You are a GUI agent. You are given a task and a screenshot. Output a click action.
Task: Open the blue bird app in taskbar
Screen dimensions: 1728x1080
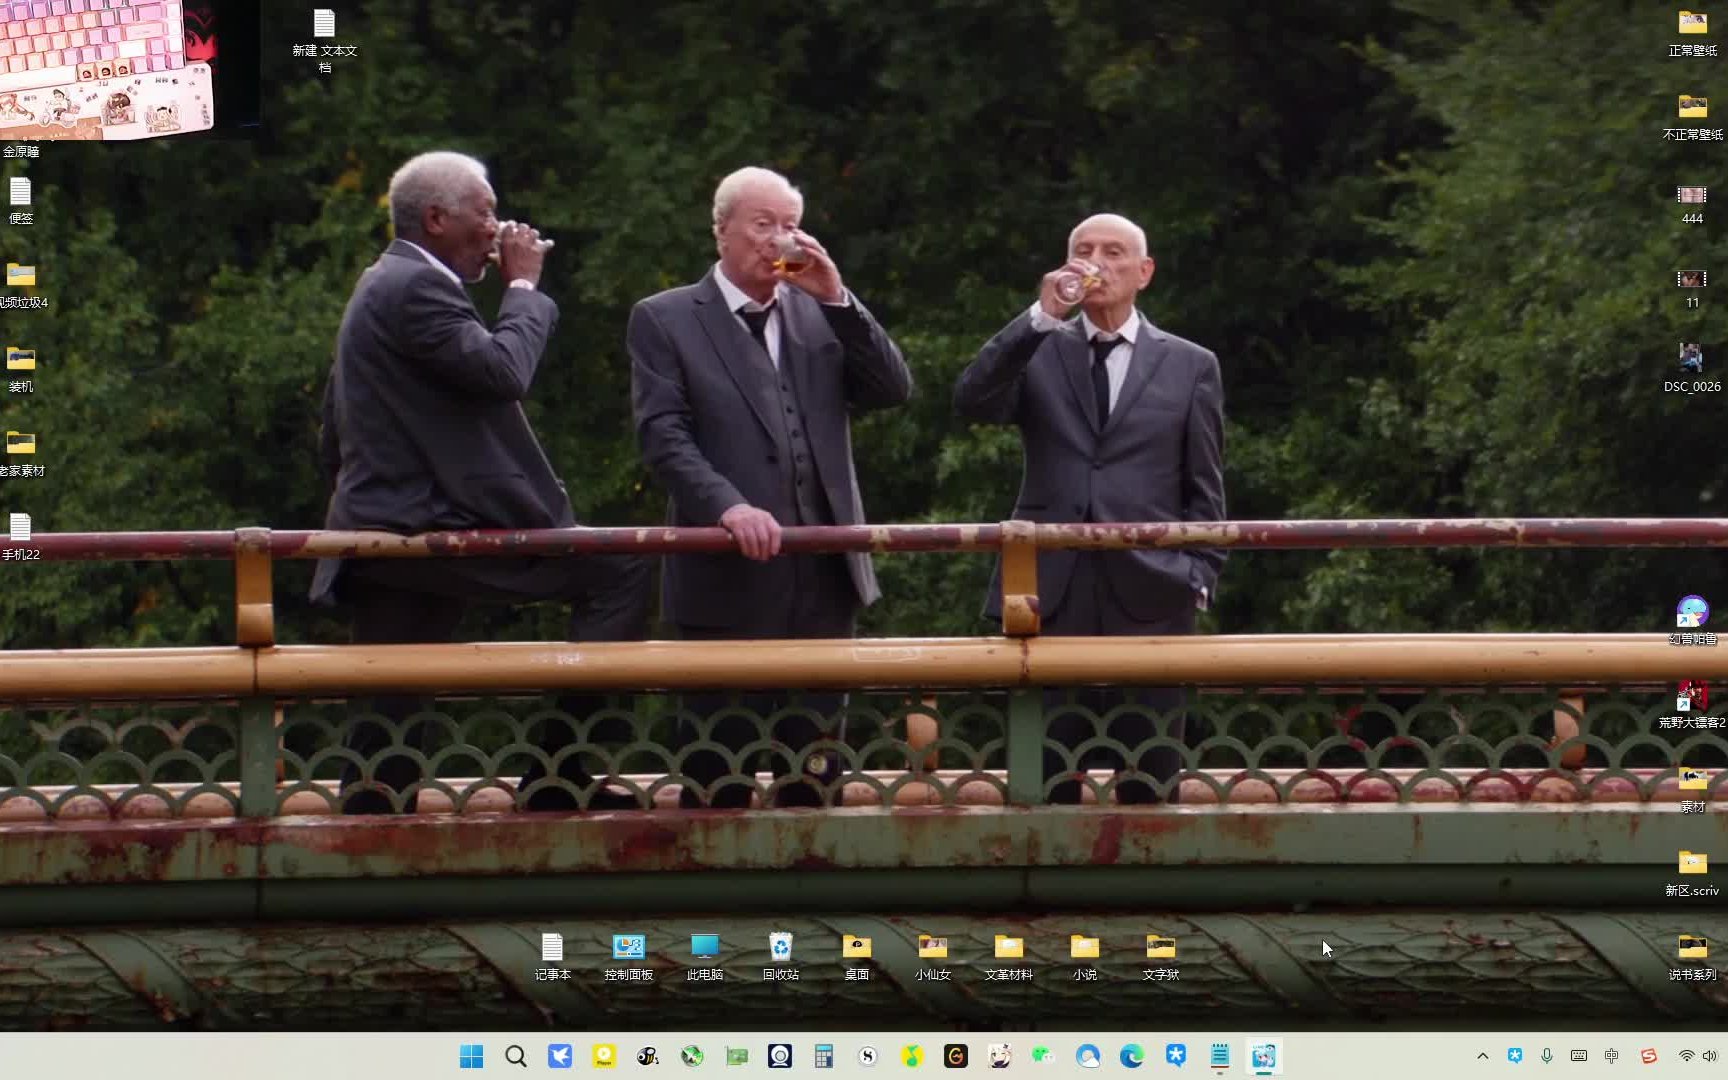click(559, 1056)
